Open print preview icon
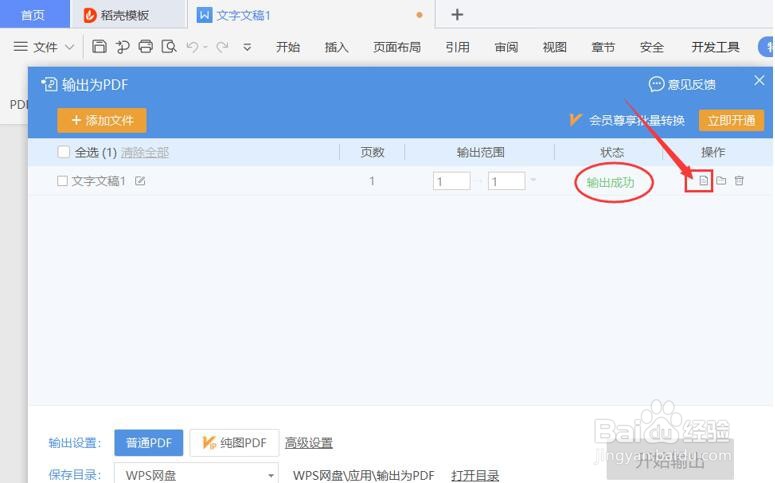The height and width of the screenshot is (483, 775). pos(169,47)
